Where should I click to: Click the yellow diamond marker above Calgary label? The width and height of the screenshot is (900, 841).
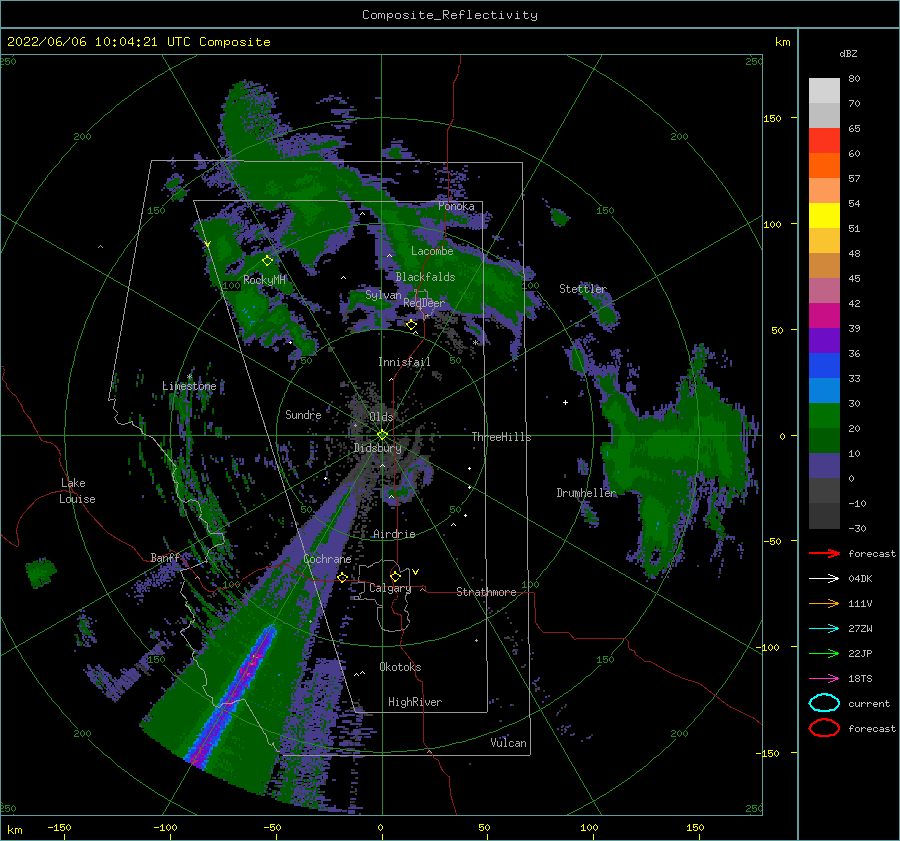[x=395, y=576]
